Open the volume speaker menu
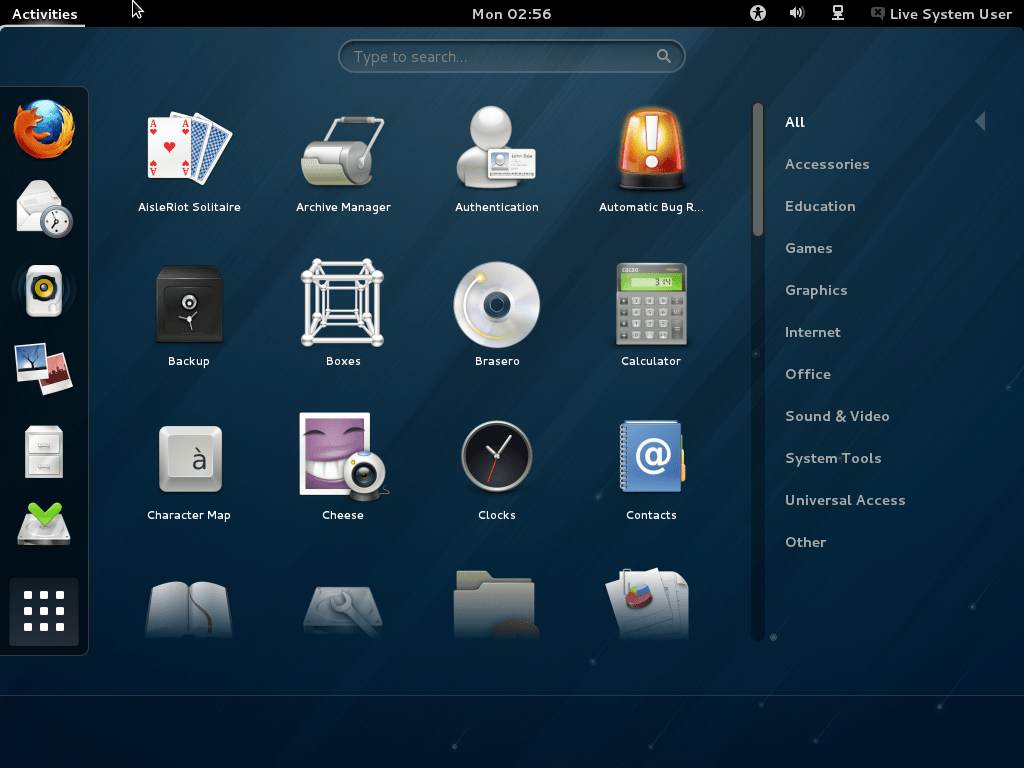 point(797,13)
